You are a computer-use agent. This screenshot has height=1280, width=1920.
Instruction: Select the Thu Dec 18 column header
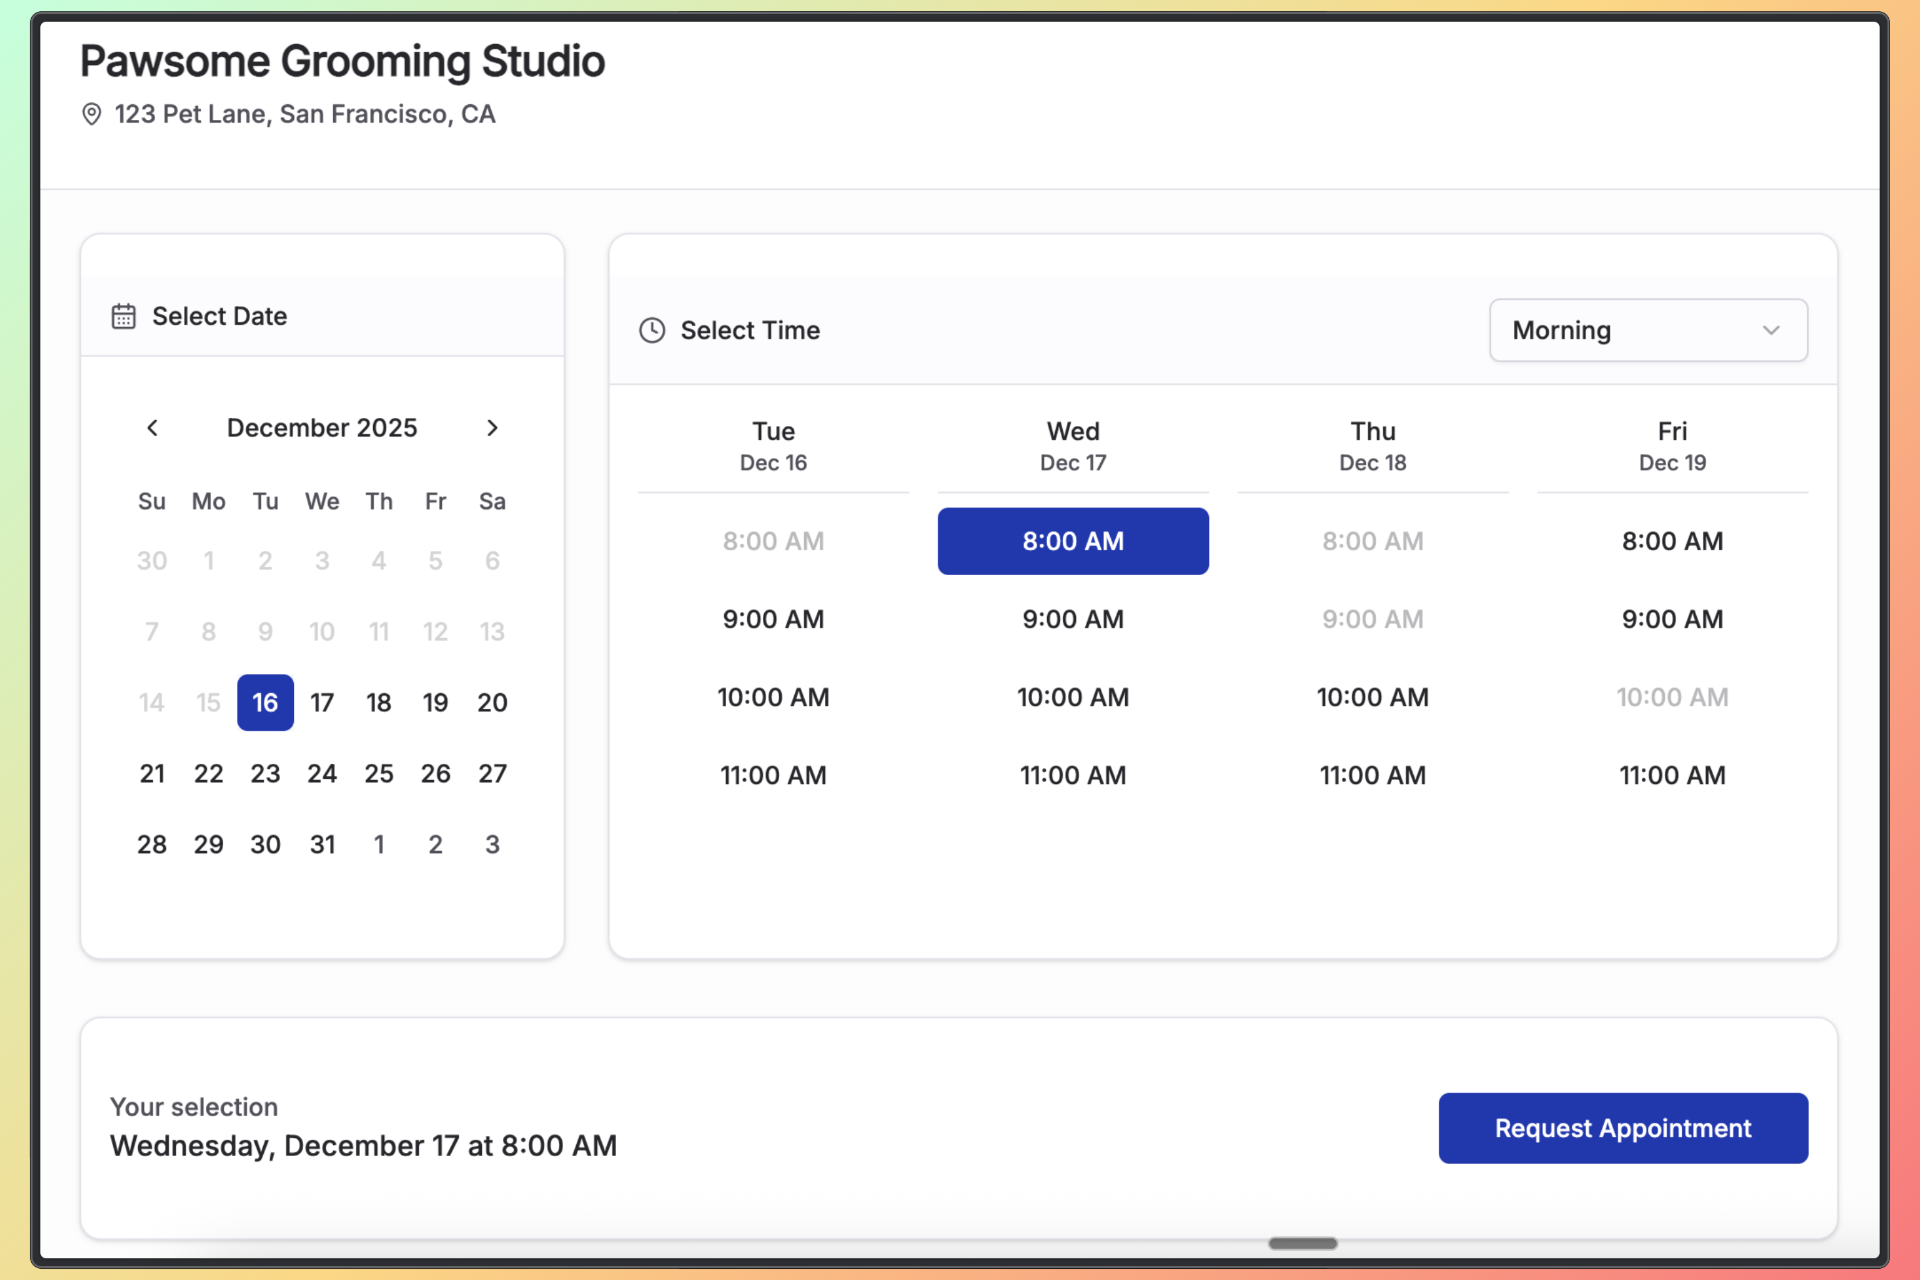pos(1372,446)
